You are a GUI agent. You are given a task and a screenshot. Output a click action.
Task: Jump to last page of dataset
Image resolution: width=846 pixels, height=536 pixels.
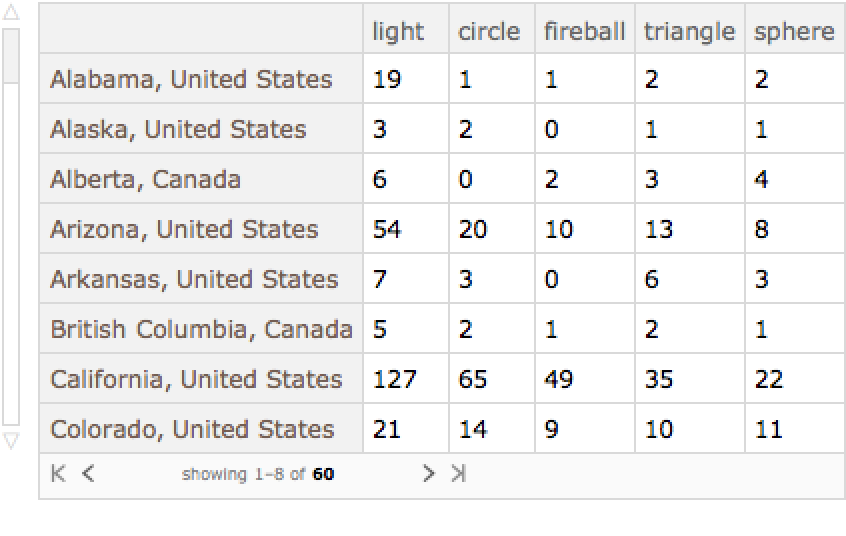click(x=459, y=474)
